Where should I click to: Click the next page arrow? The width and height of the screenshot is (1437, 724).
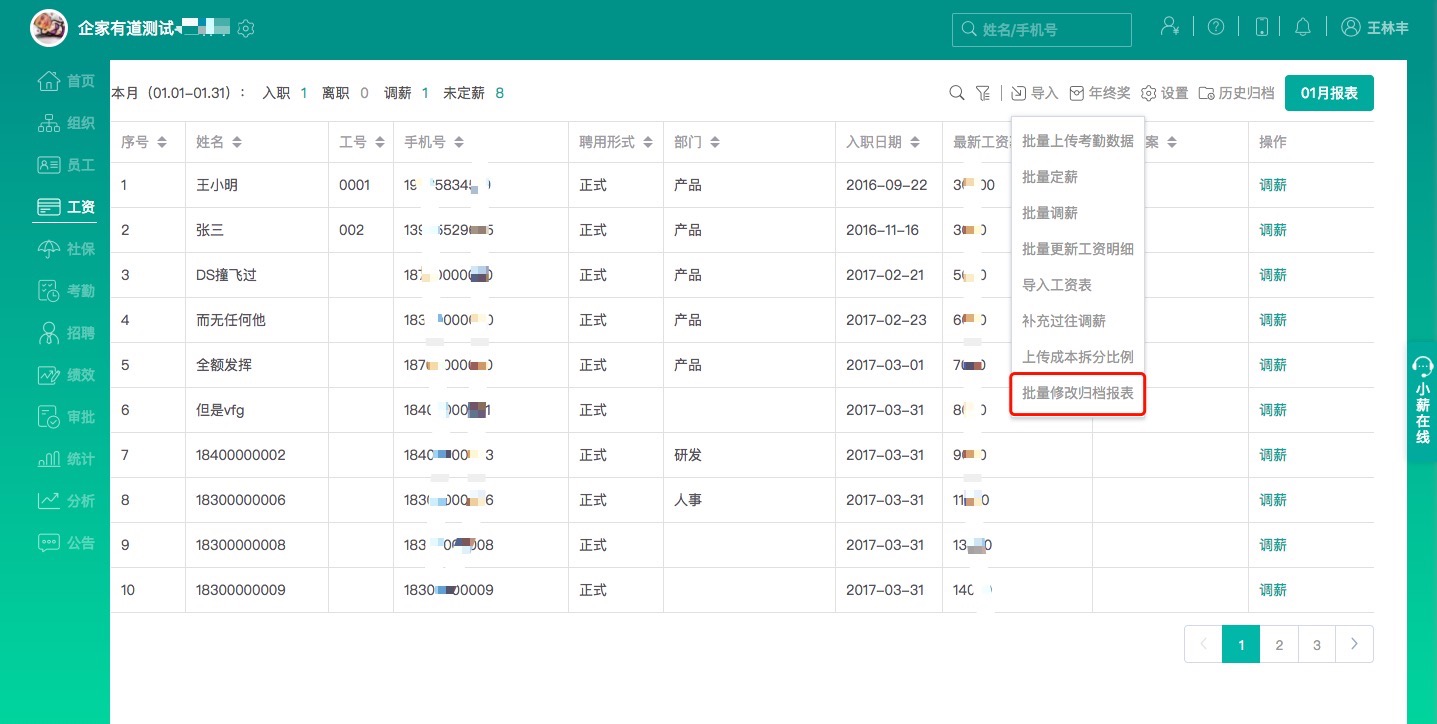pos(1354,645)
